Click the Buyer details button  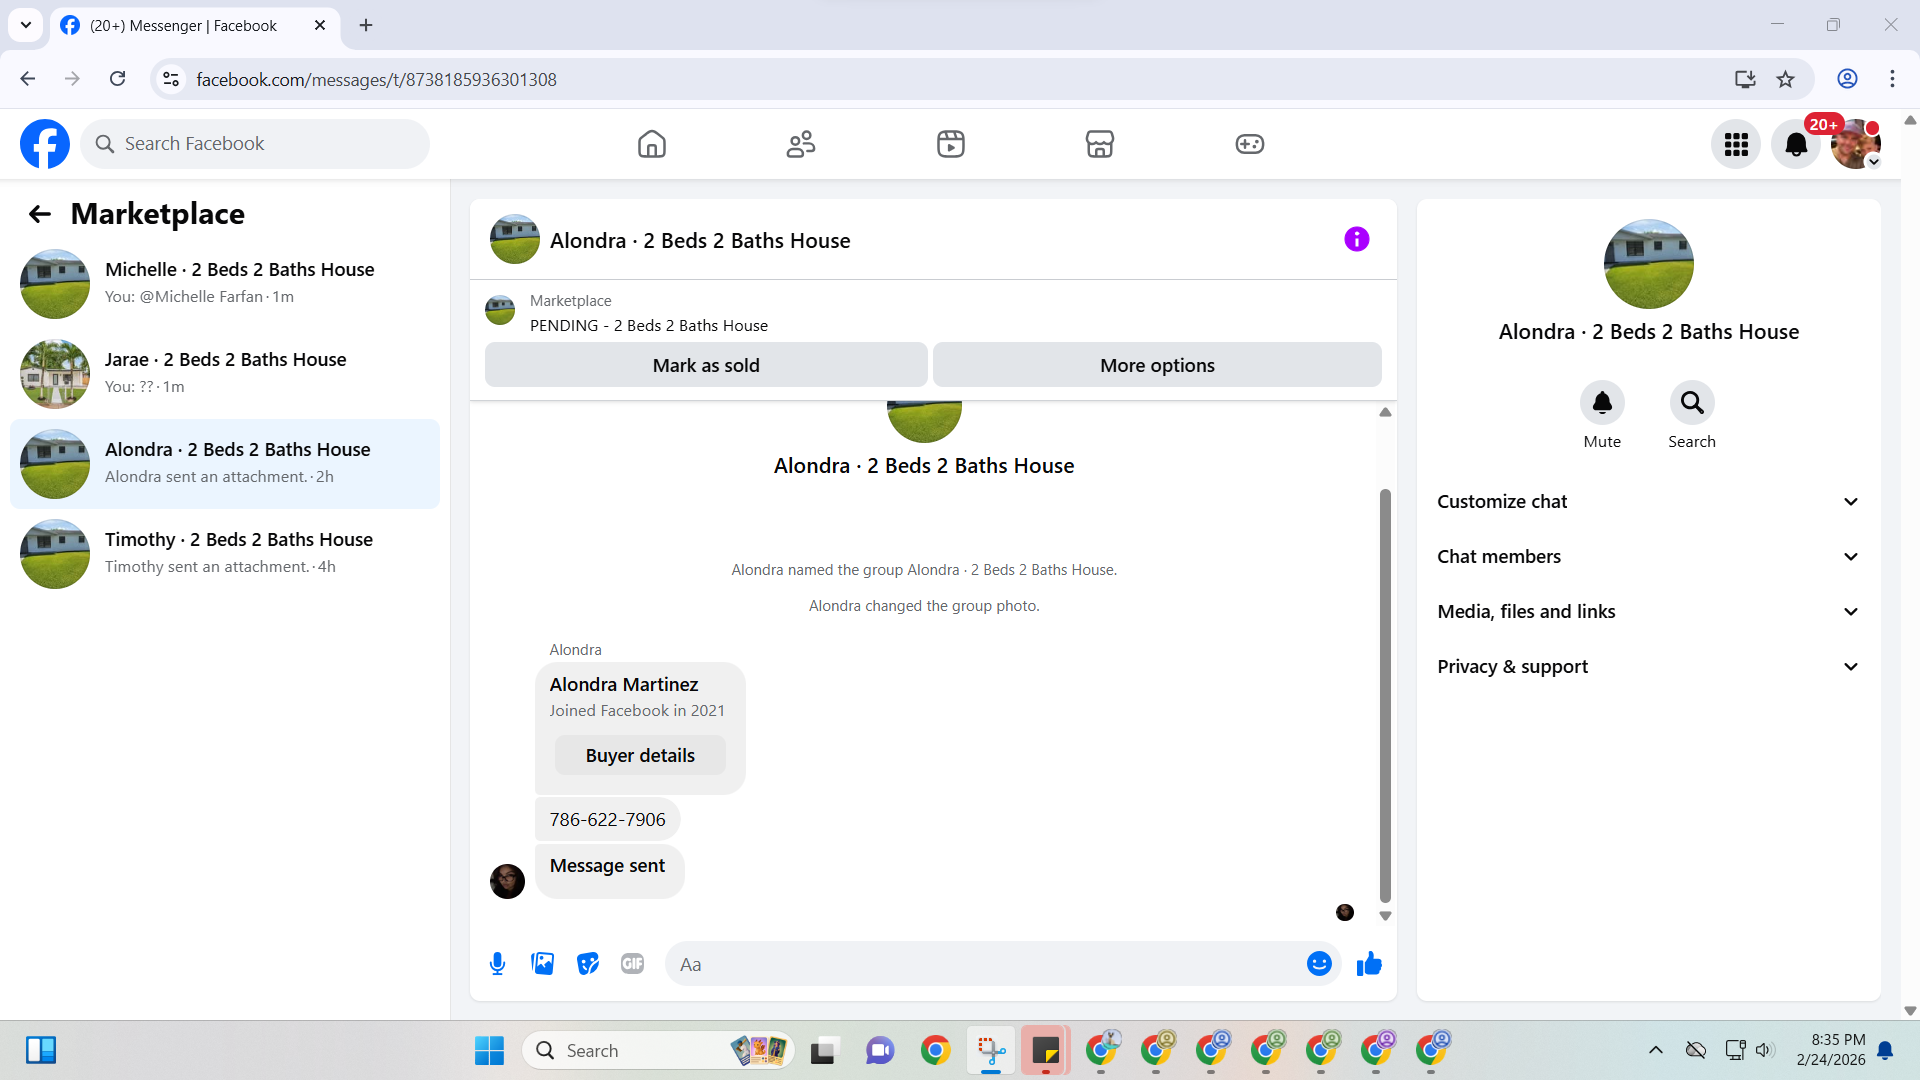tap(640, 756)
